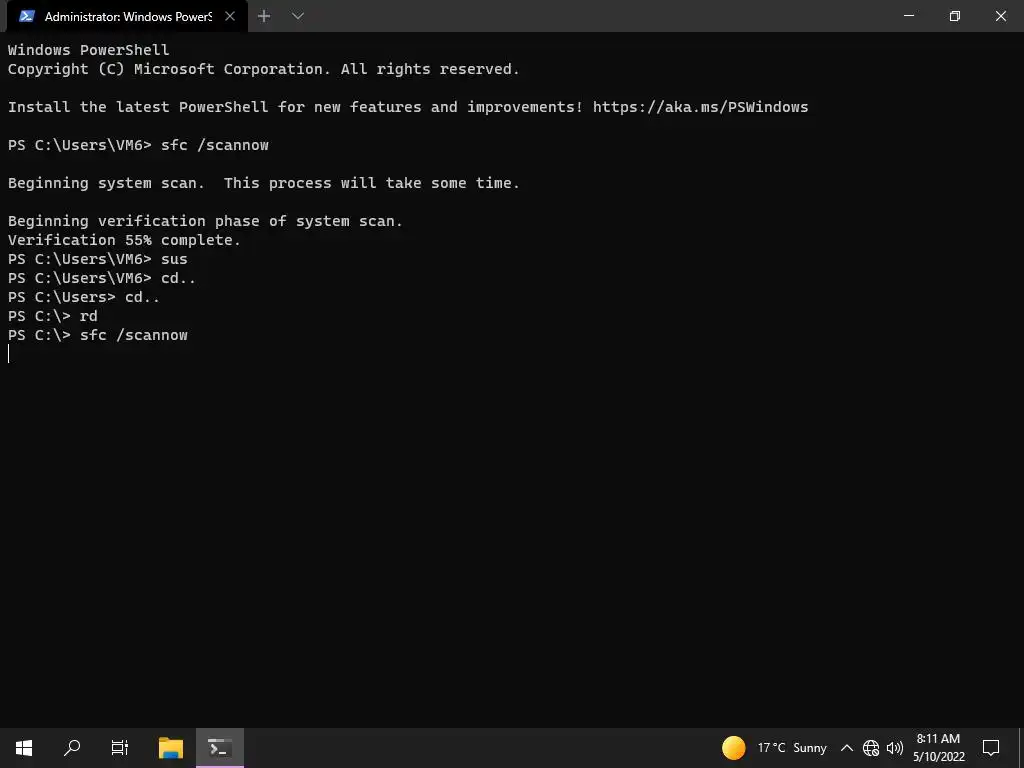Open the volume control icon
Screen dimensions: 1024x768
tap(895, 748)
